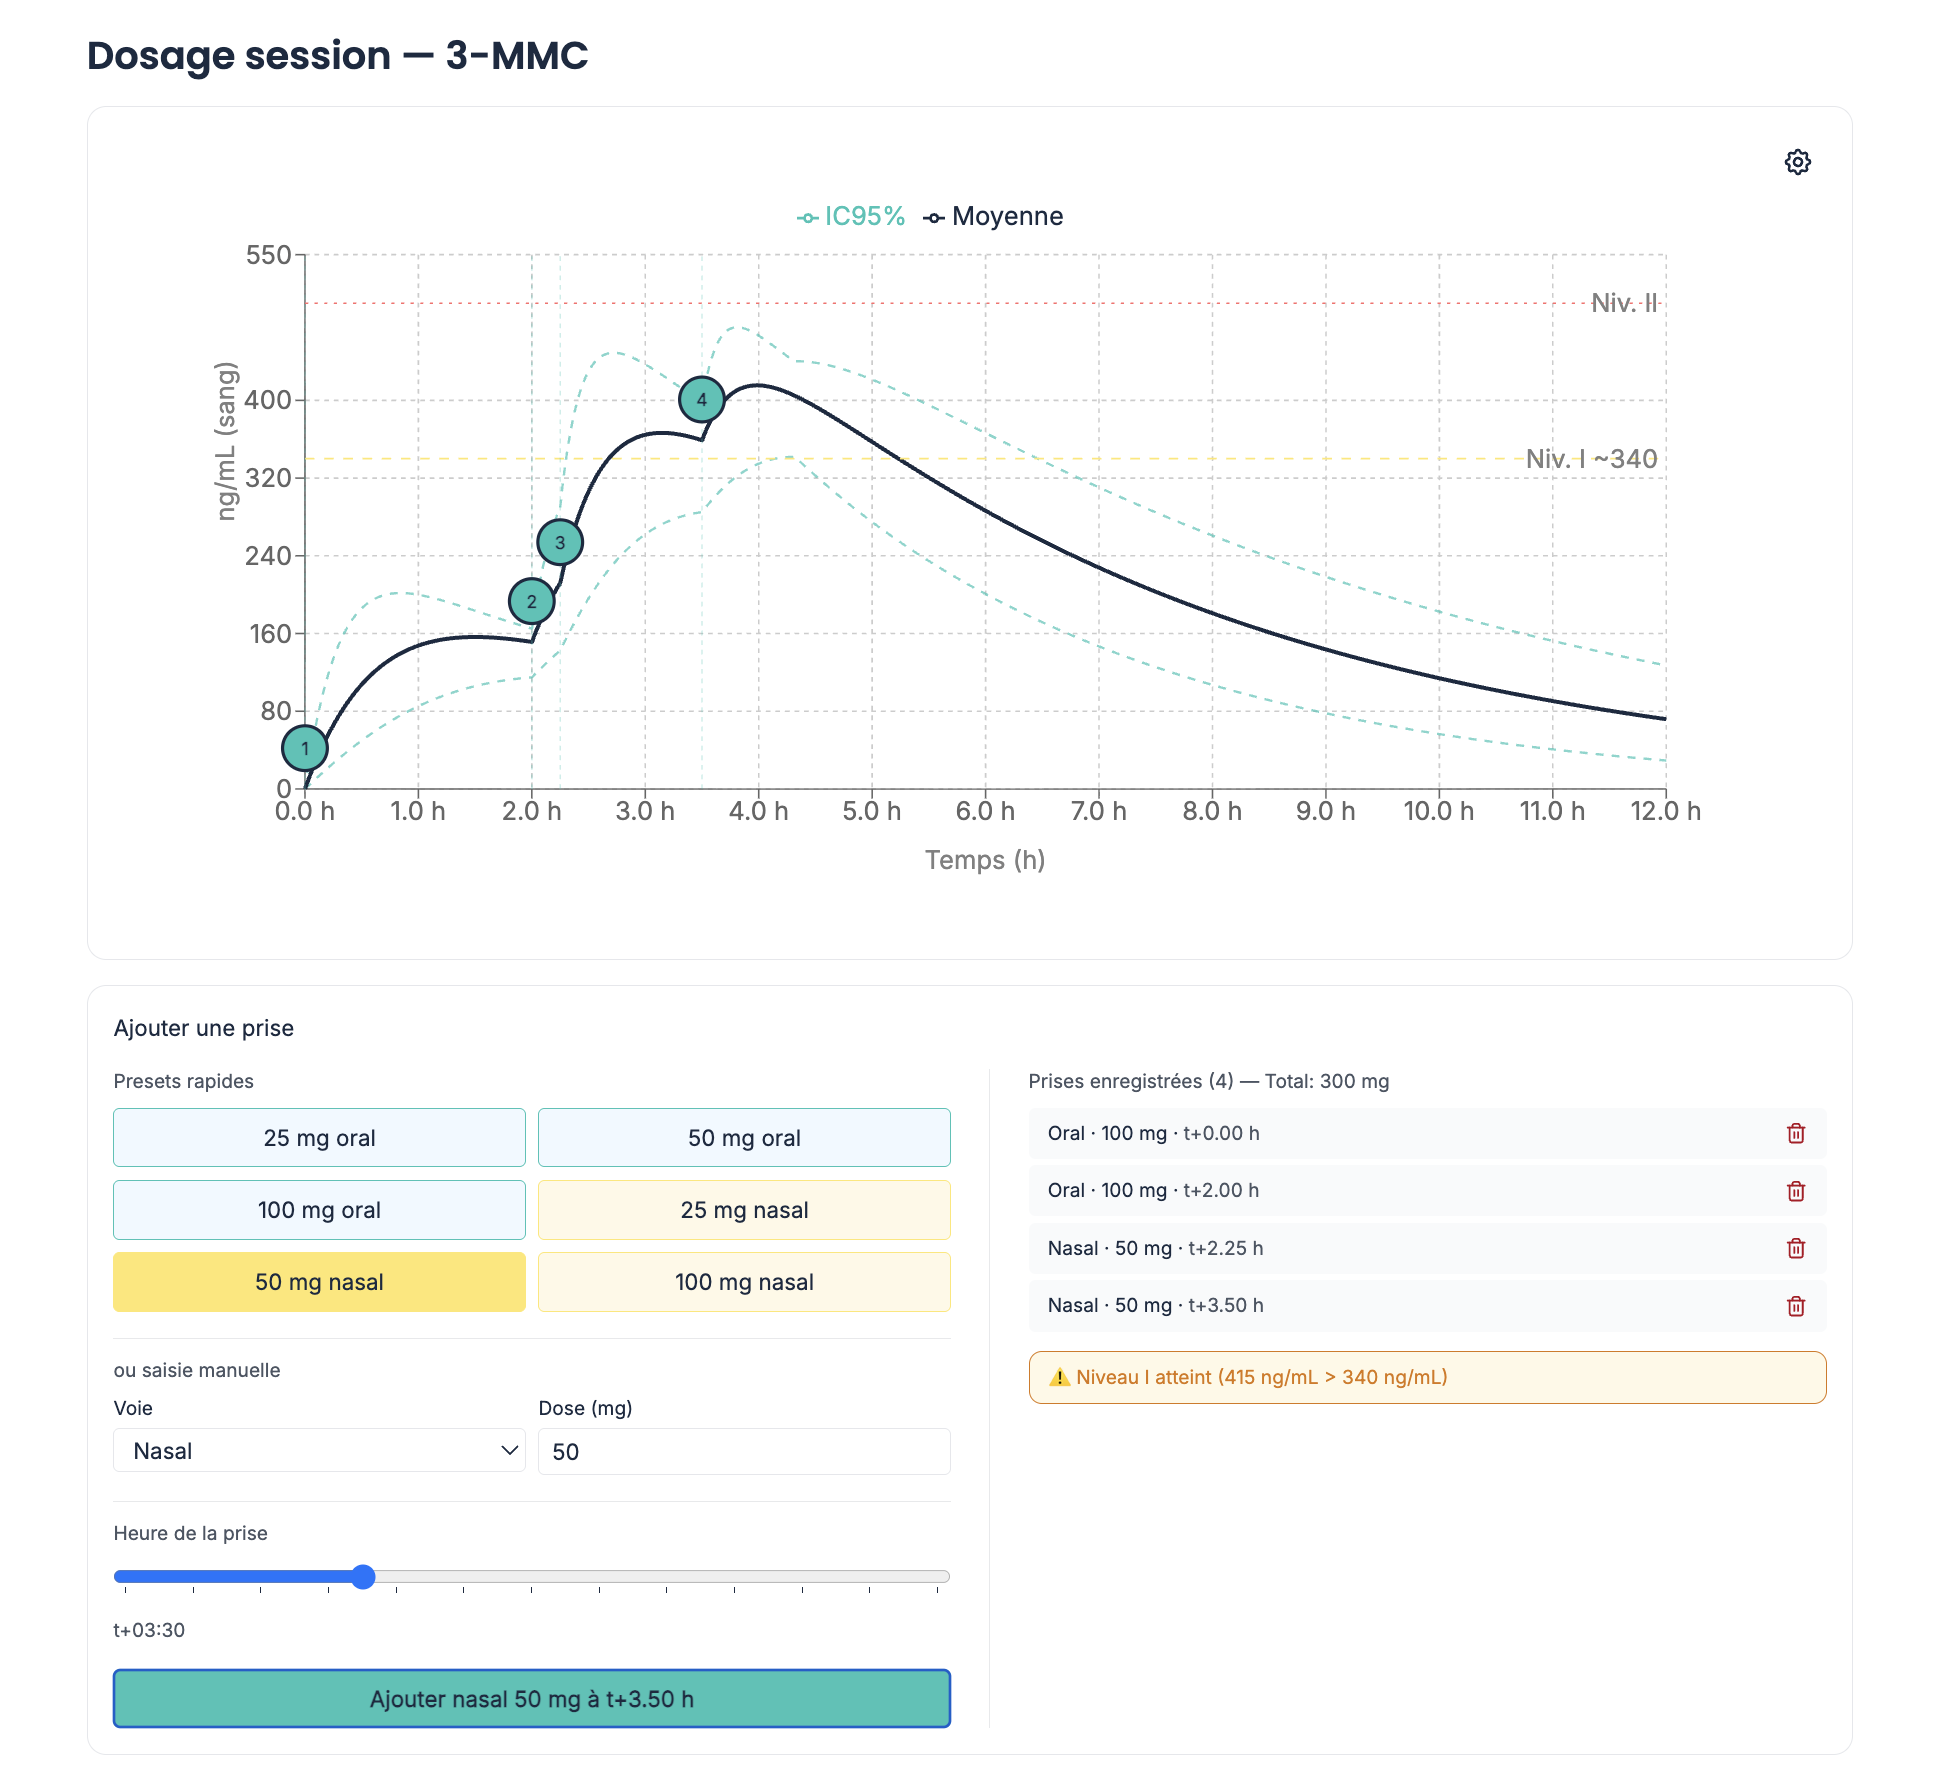Remove the Oral 100 mg t+2.00 h dose
This screenshot has width=1954, height=1778.
pos(1795,1191)
